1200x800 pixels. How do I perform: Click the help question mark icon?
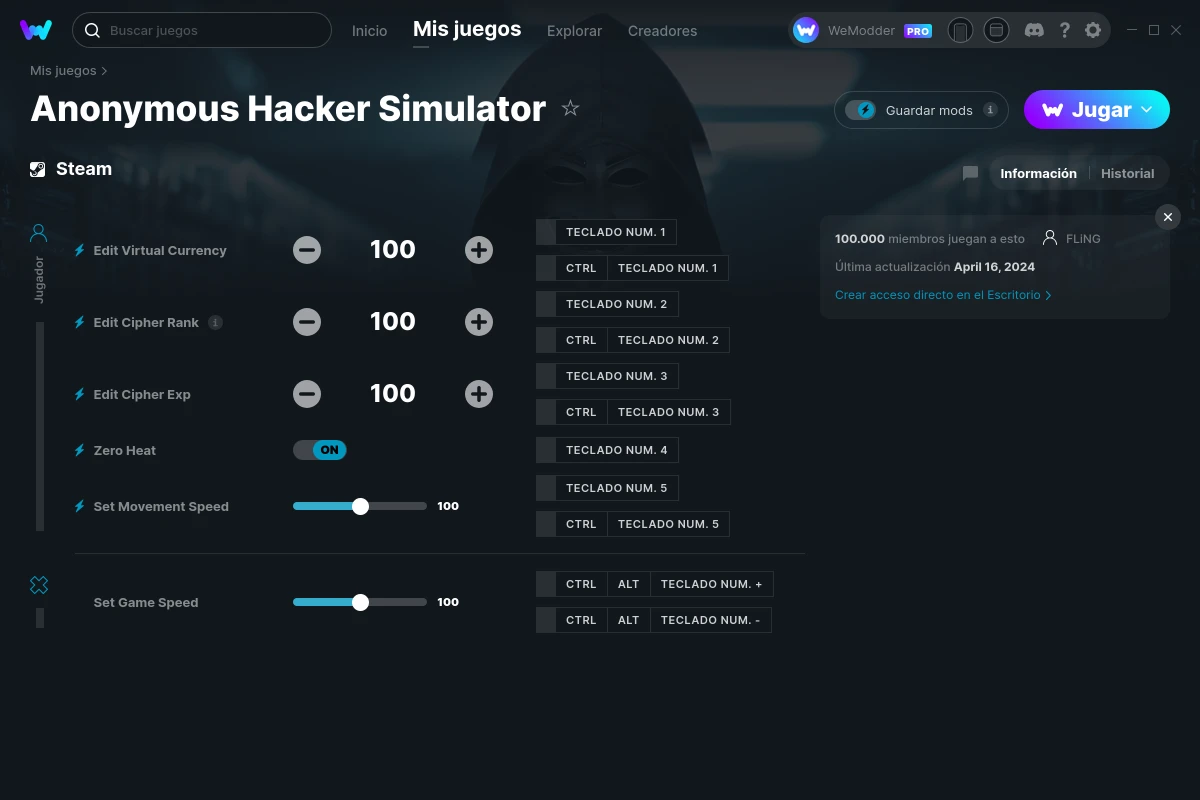click(1064, 30)
